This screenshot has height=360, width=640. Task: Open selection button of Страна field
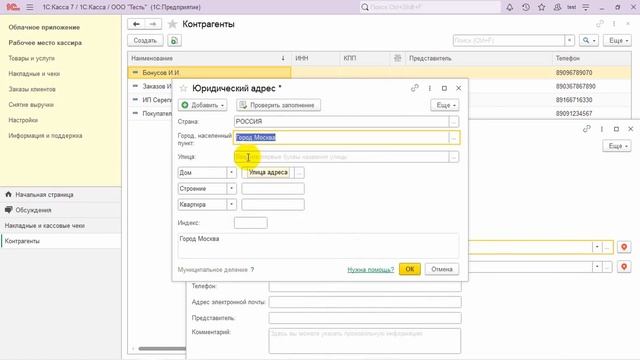[453, 122]
